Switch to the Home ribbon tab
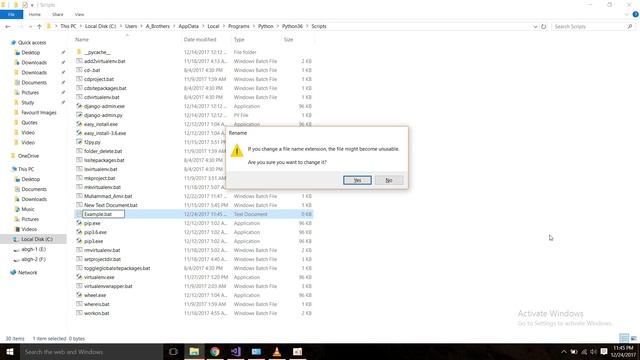 tap(35, 14)
